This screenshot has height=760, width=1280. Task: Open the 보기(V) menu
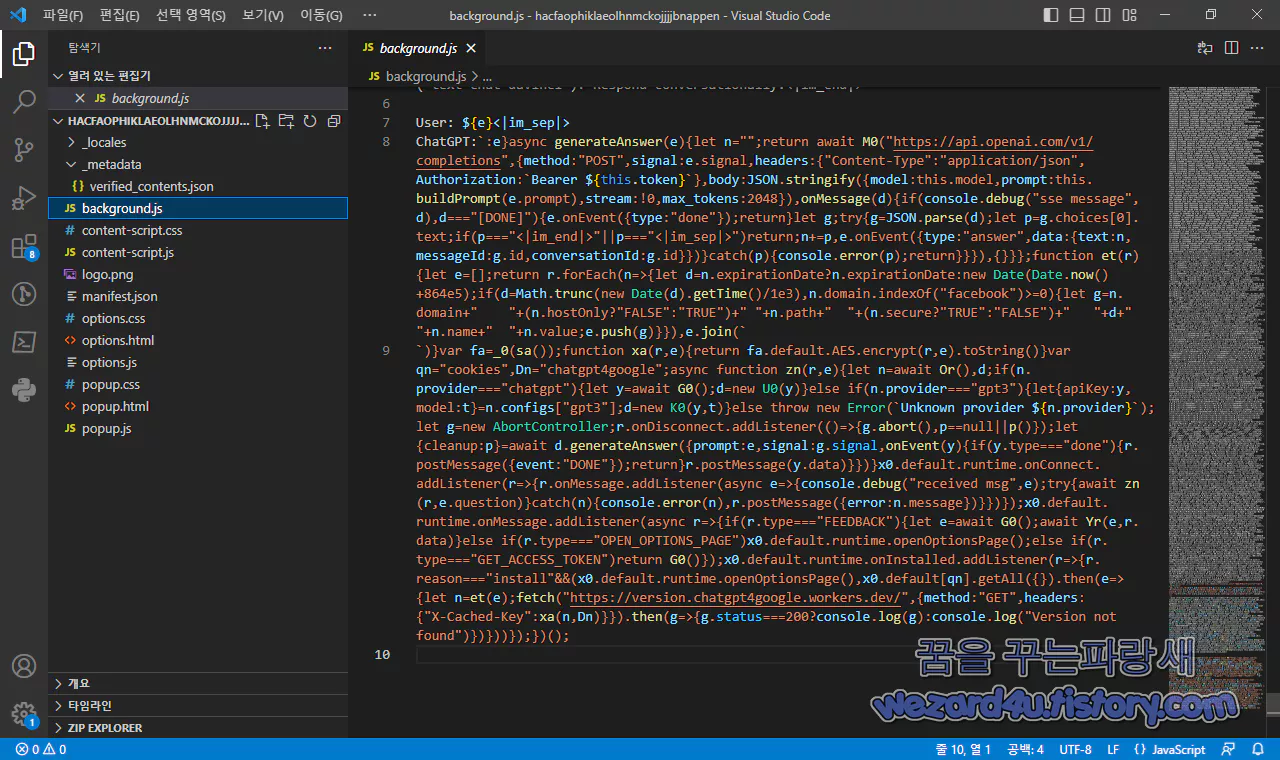[x=263, y=16]
